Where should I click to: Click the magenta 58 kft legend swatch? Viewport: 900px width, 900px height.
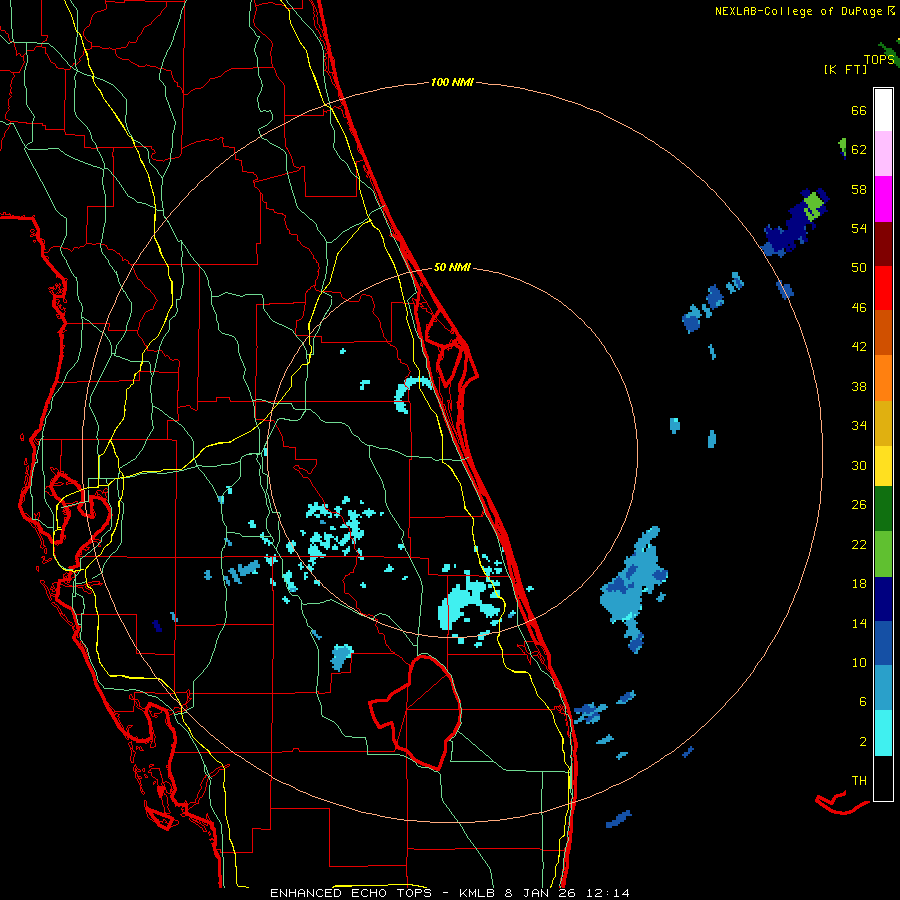(883, 199)
